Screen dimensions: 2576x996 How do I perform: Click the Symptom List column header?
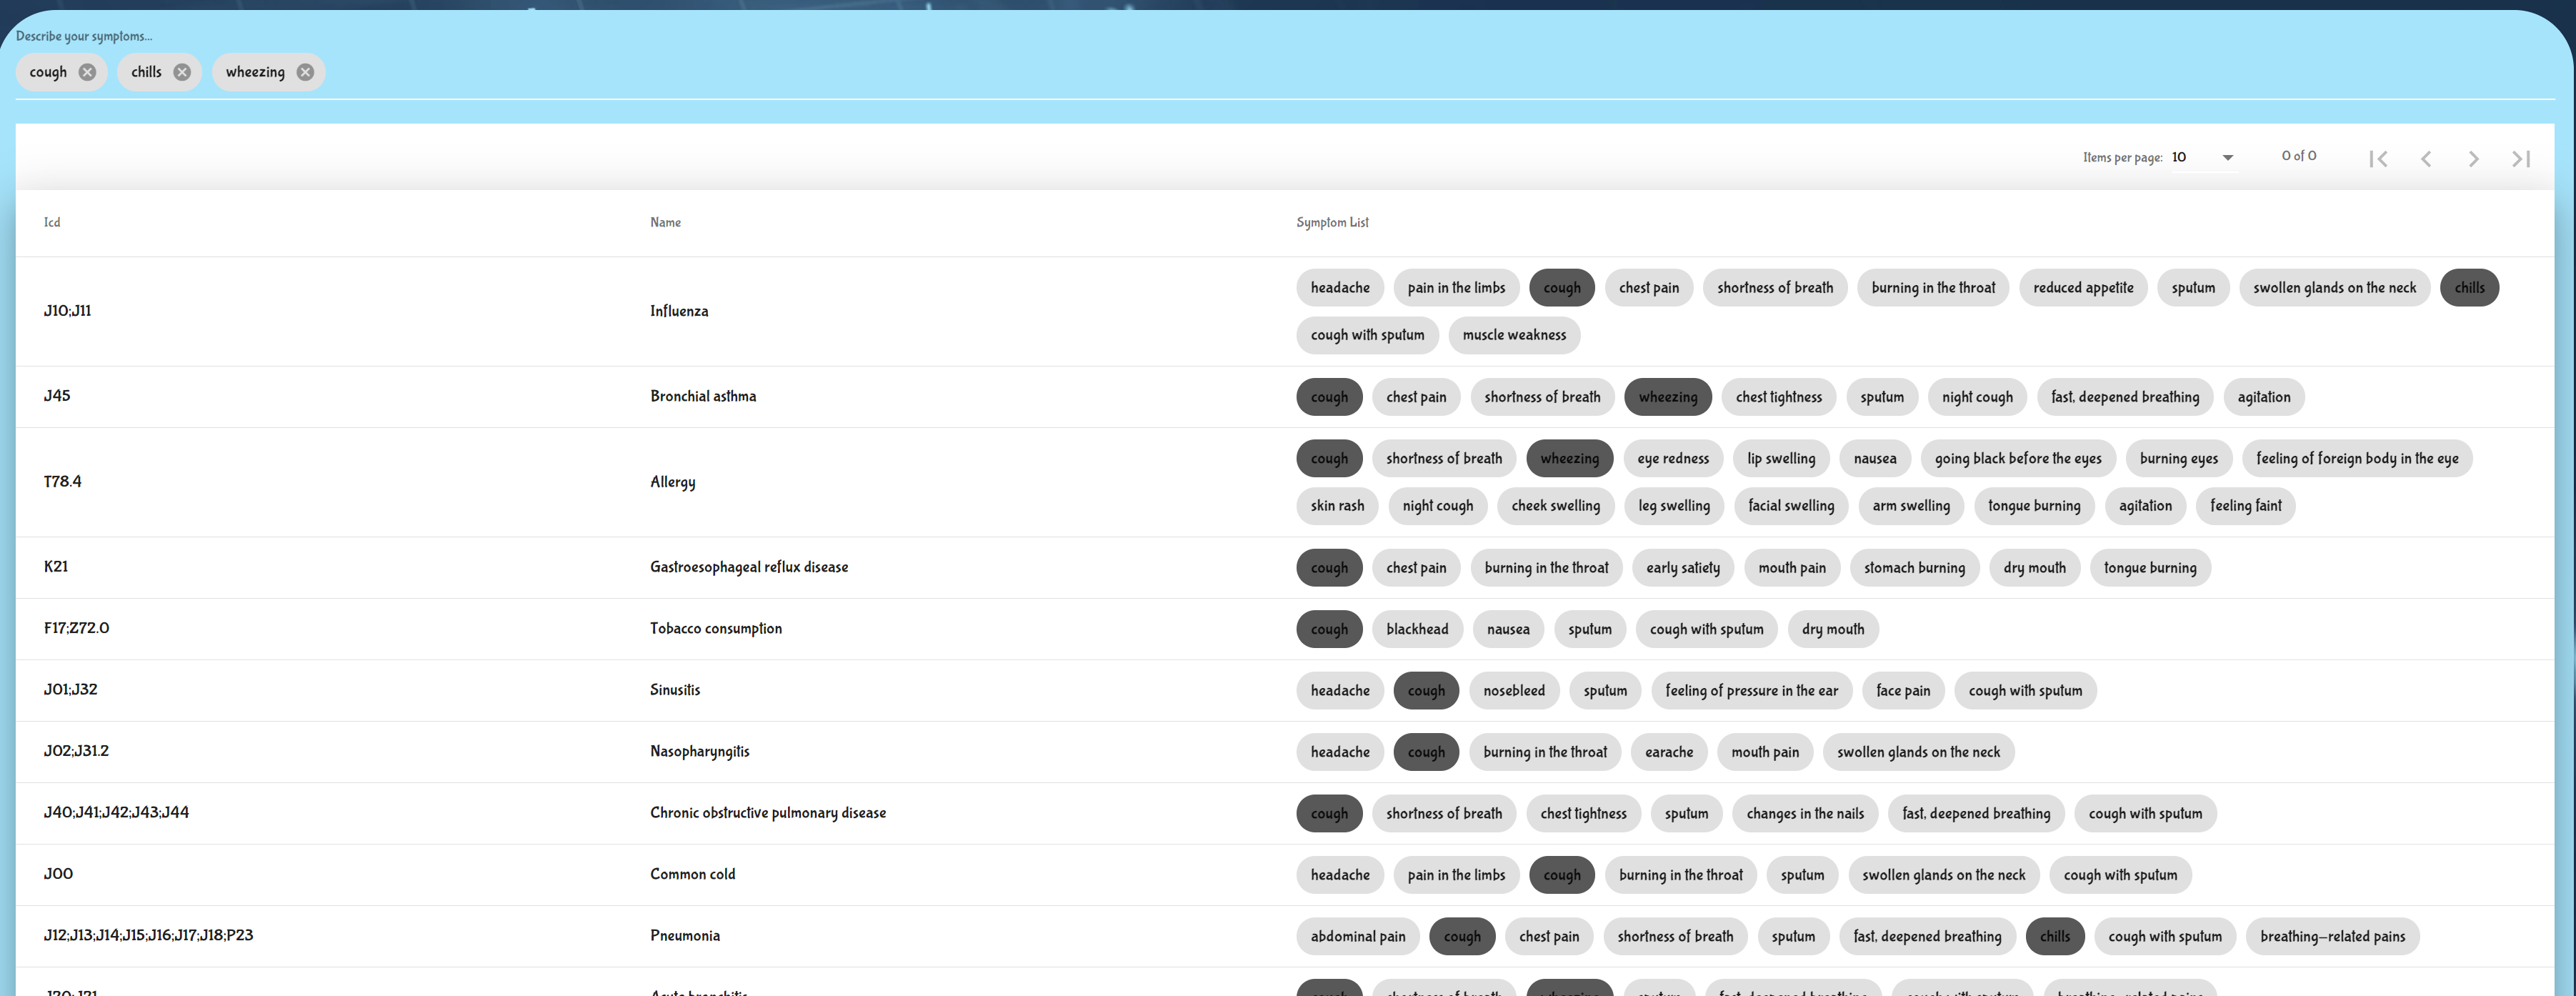[x=1332, y=222]
